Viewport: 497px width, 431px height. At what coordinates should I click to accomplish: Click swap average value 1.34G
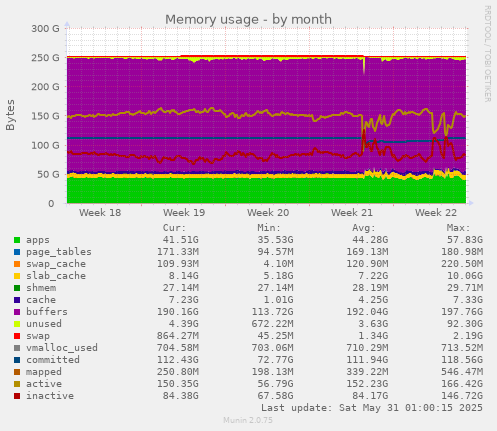pos(373,336)
